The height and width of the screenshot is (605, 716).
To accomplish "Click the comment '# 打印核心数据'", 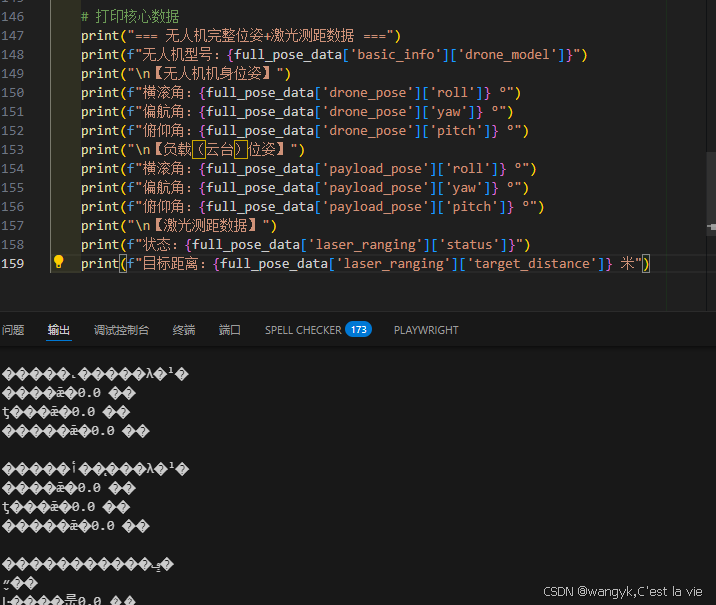I will 130,17.
